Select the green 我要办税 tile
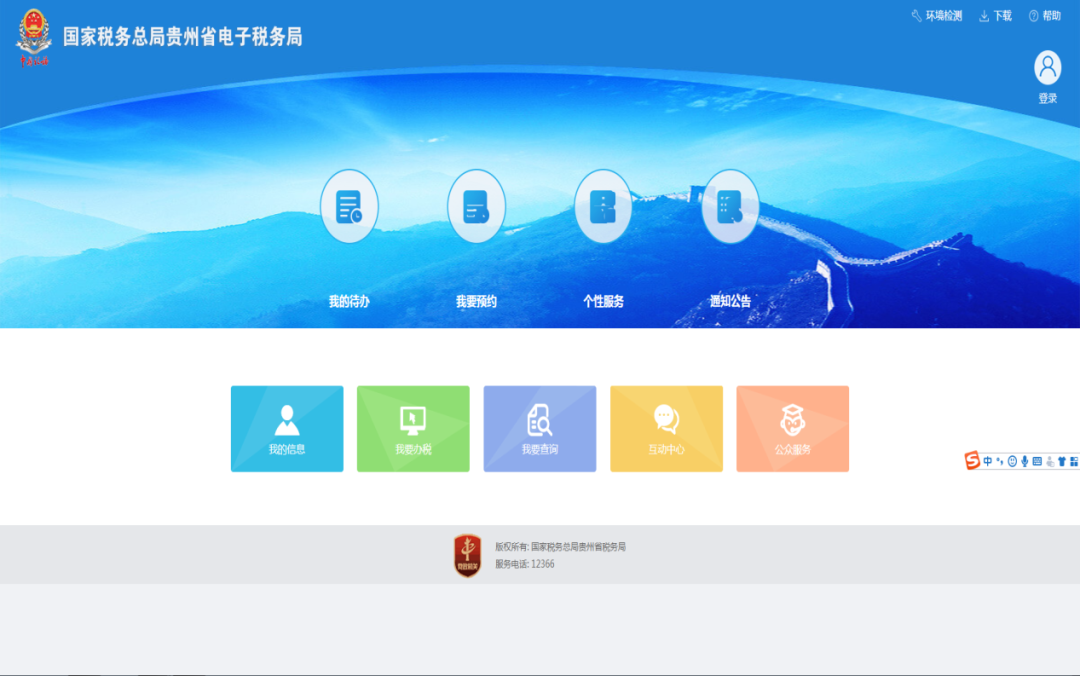 coord(413,429)
